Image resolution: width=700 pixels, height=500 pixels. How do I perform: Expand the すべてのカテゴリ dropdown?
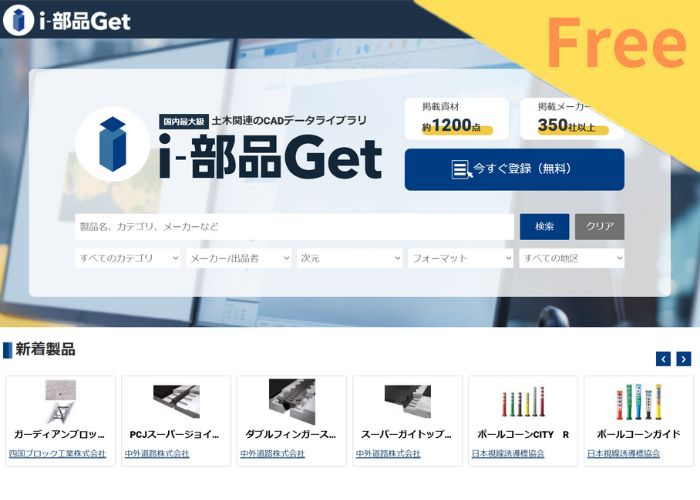coord(128,258)
